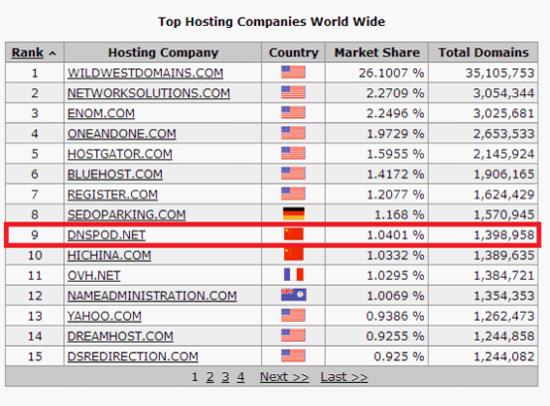
Task: Click the Next >> pagination link
Action: point(284,377)
